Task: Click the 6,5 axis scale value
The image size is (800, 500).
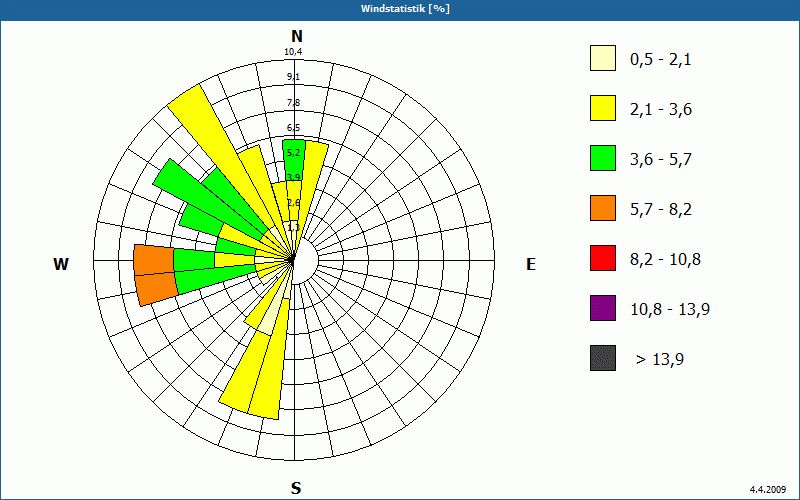Action: pyautogui.click(x=293, y=128)
